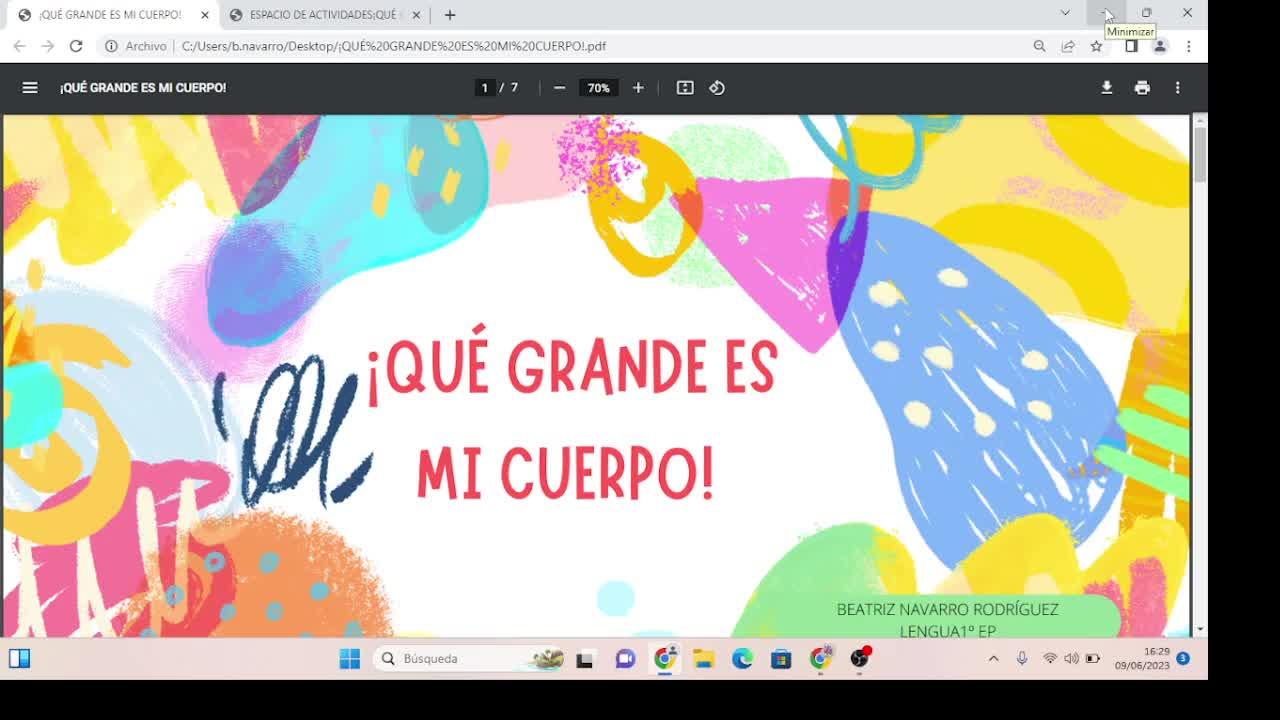Open the Chrome three-dot menu
This screenshot has height=720, width=1280.
coord(1188,46)
